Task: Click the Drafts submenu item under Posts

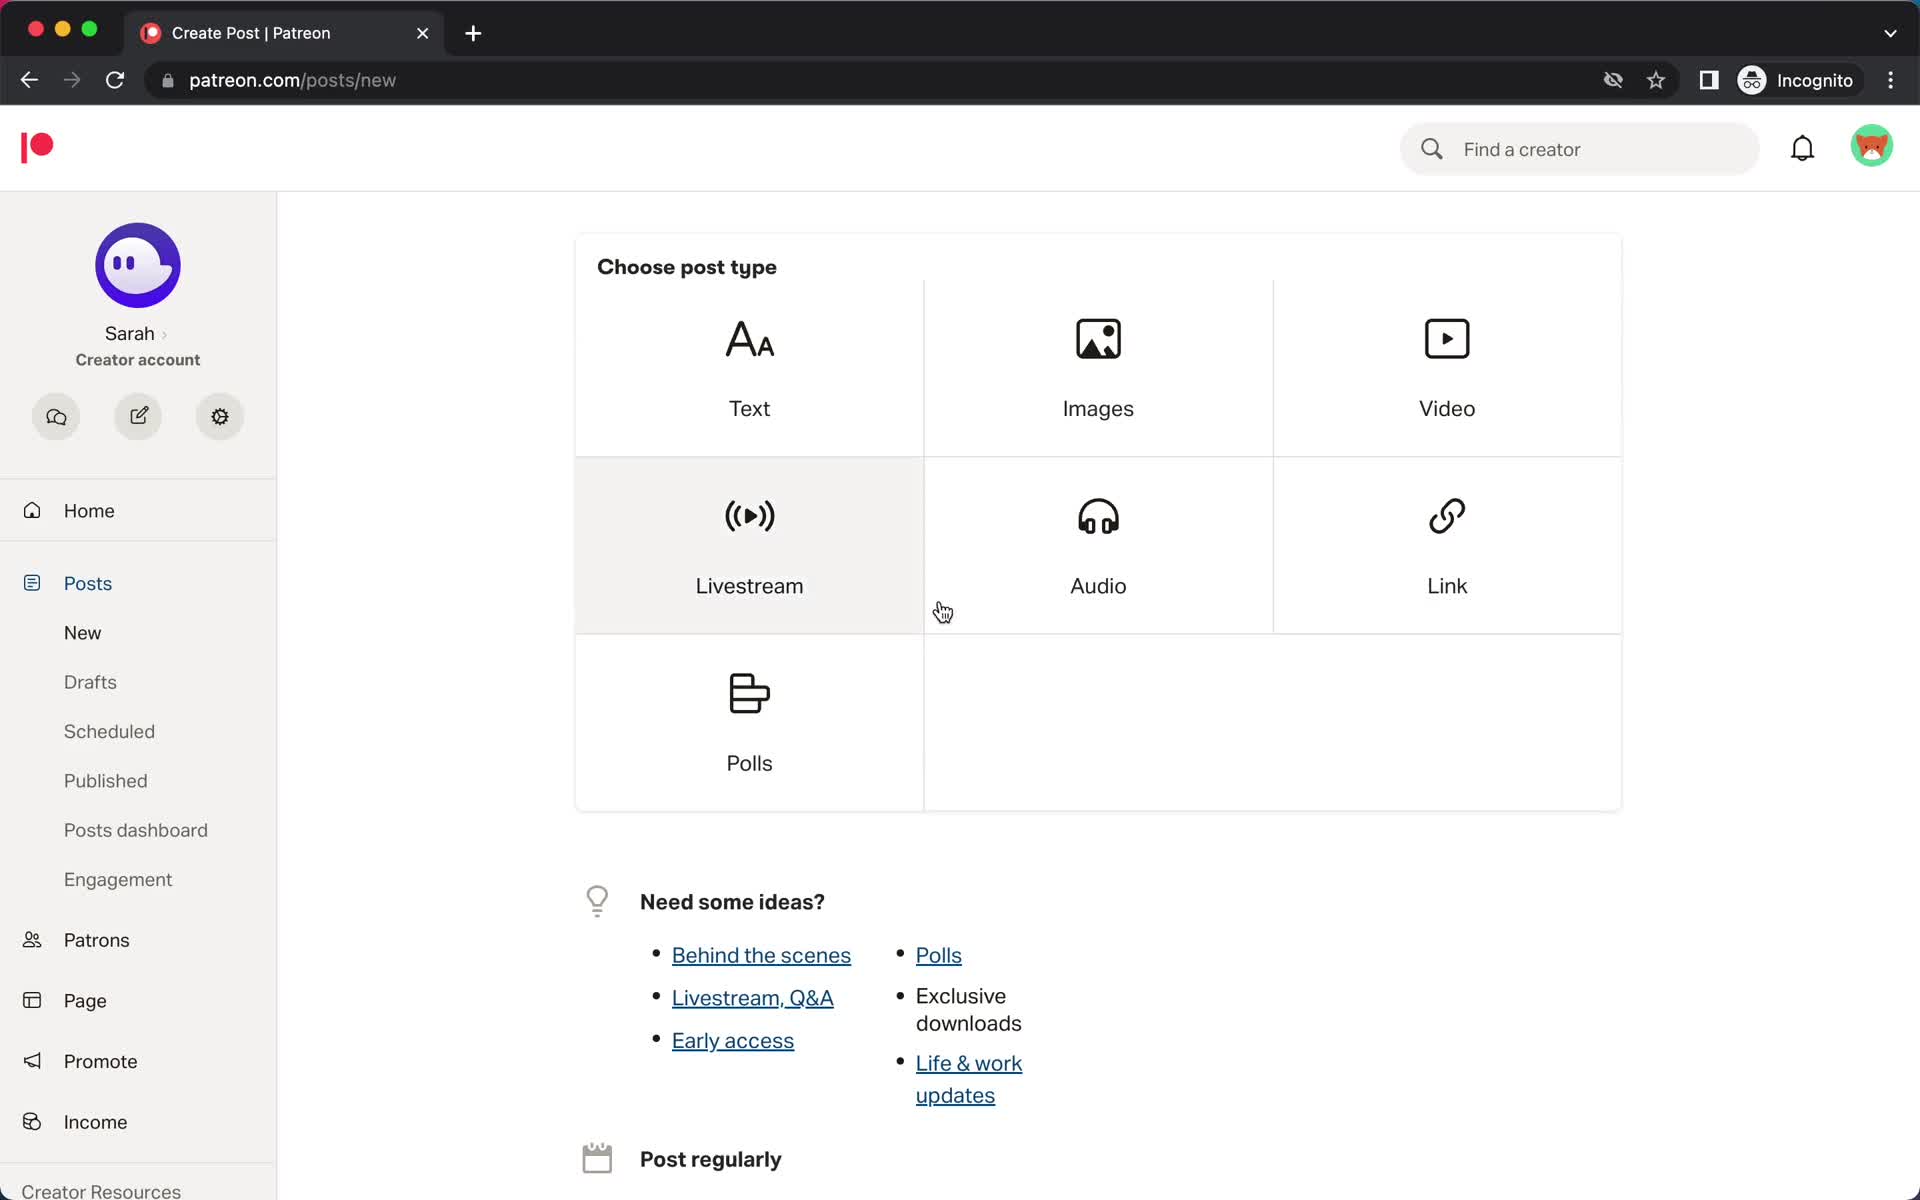Action: (x=90, y=682)
